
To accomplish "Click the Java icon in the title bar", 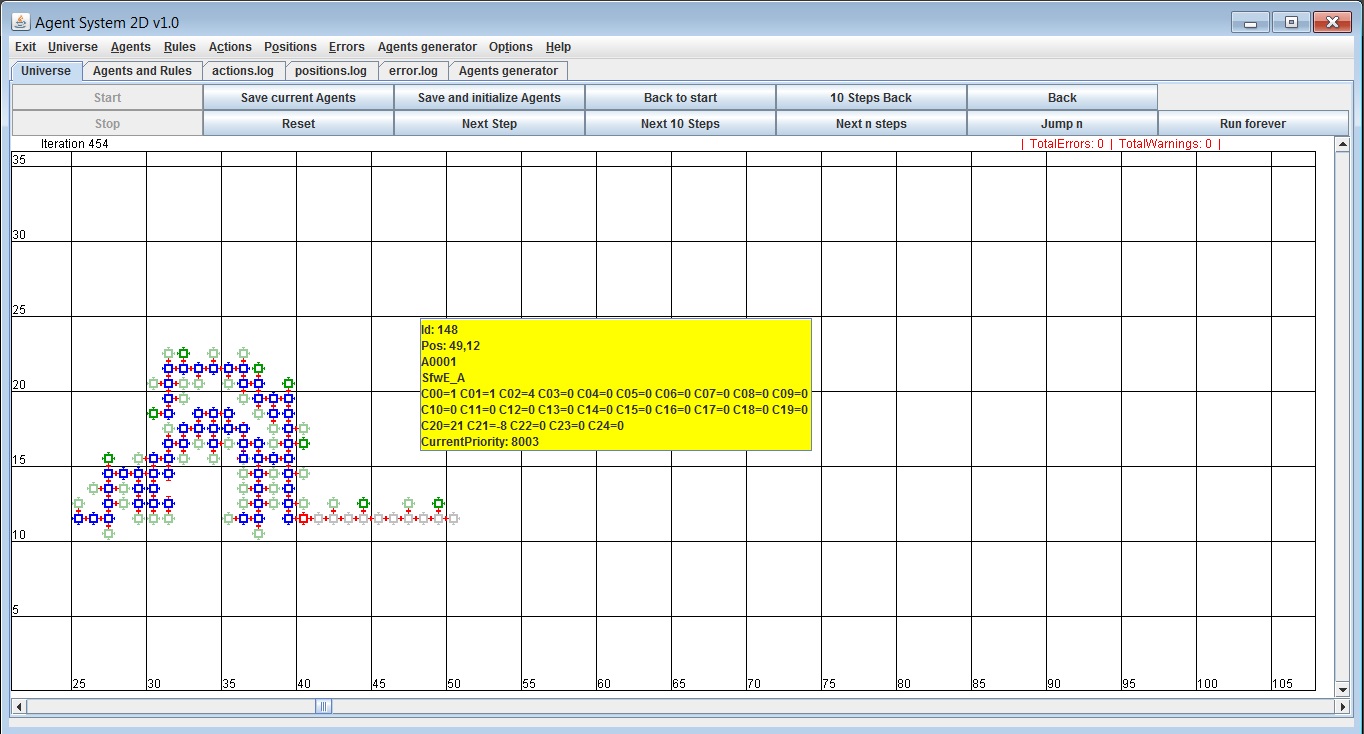I will (x=20, y=22).
